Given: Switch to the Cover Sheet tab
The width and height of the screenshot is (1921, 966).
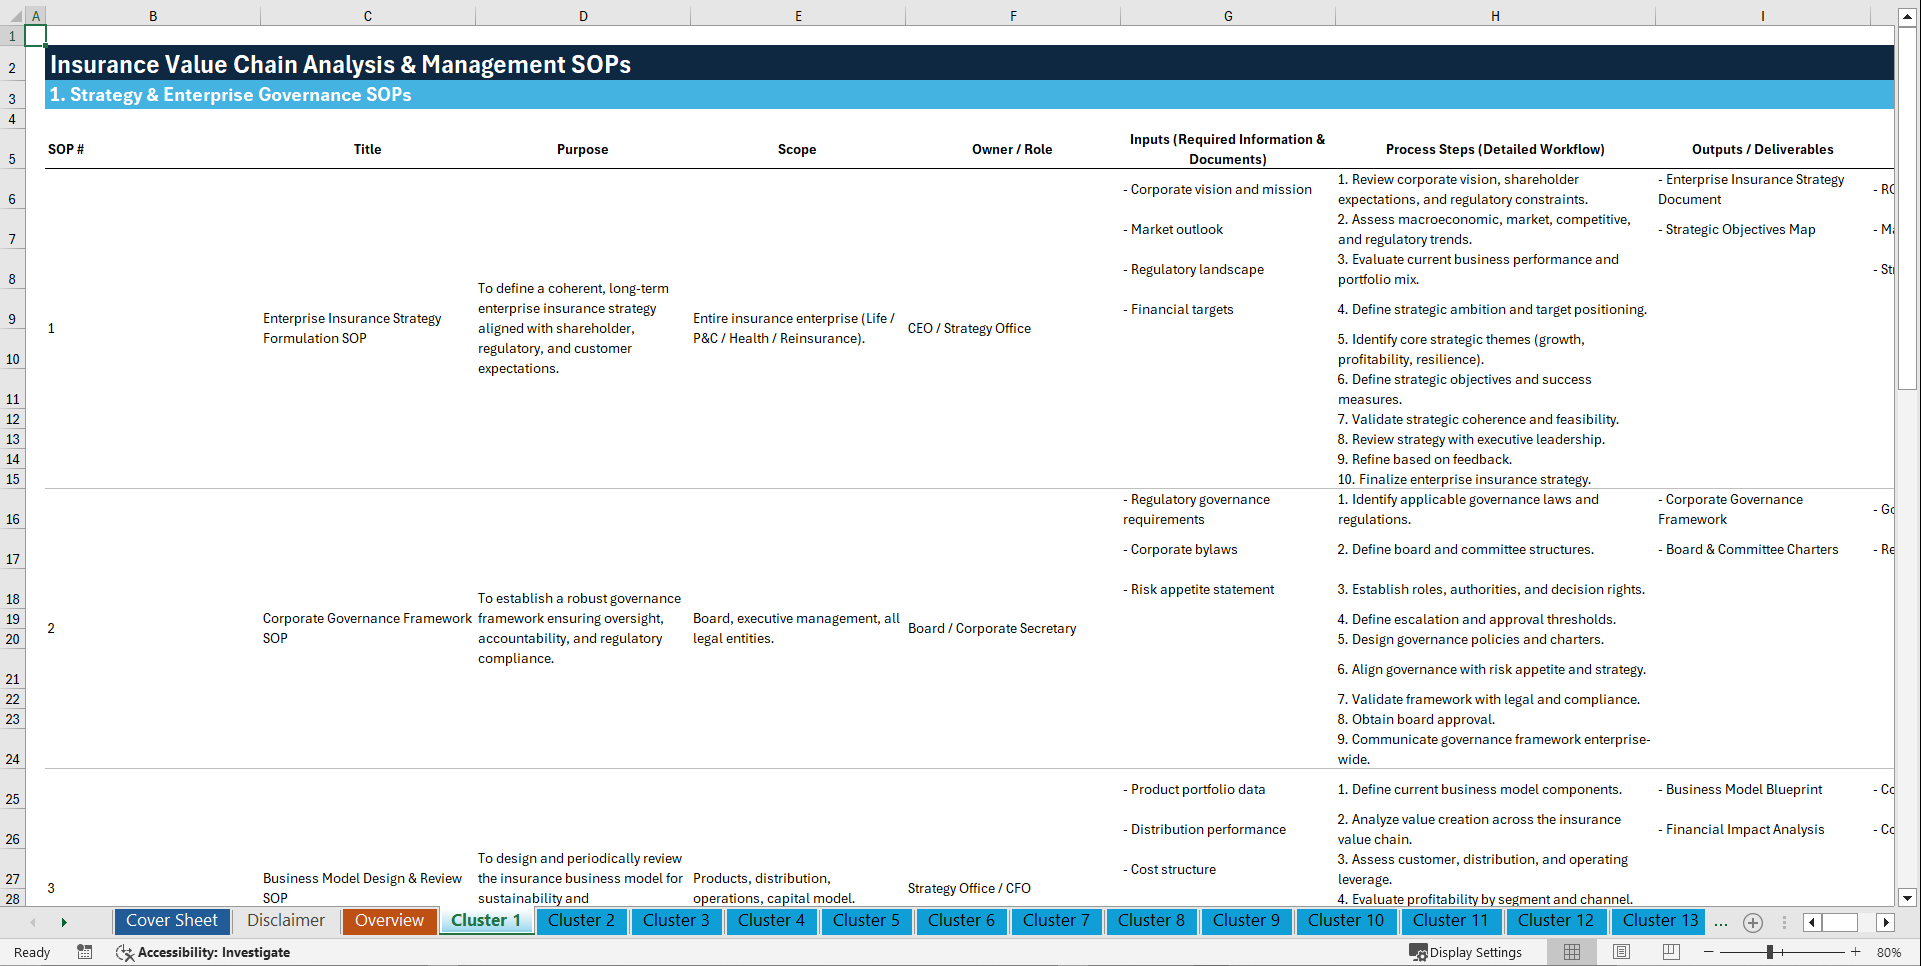Looking at the screenshot, I should point(171,921).
